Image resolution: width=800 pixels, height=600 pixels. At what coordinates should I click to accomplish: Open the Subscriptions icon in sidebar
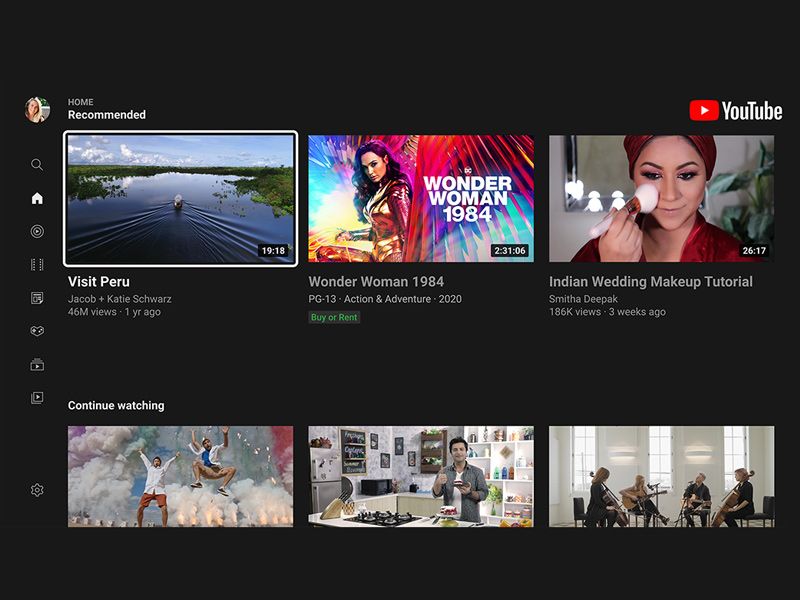point(37,364)
